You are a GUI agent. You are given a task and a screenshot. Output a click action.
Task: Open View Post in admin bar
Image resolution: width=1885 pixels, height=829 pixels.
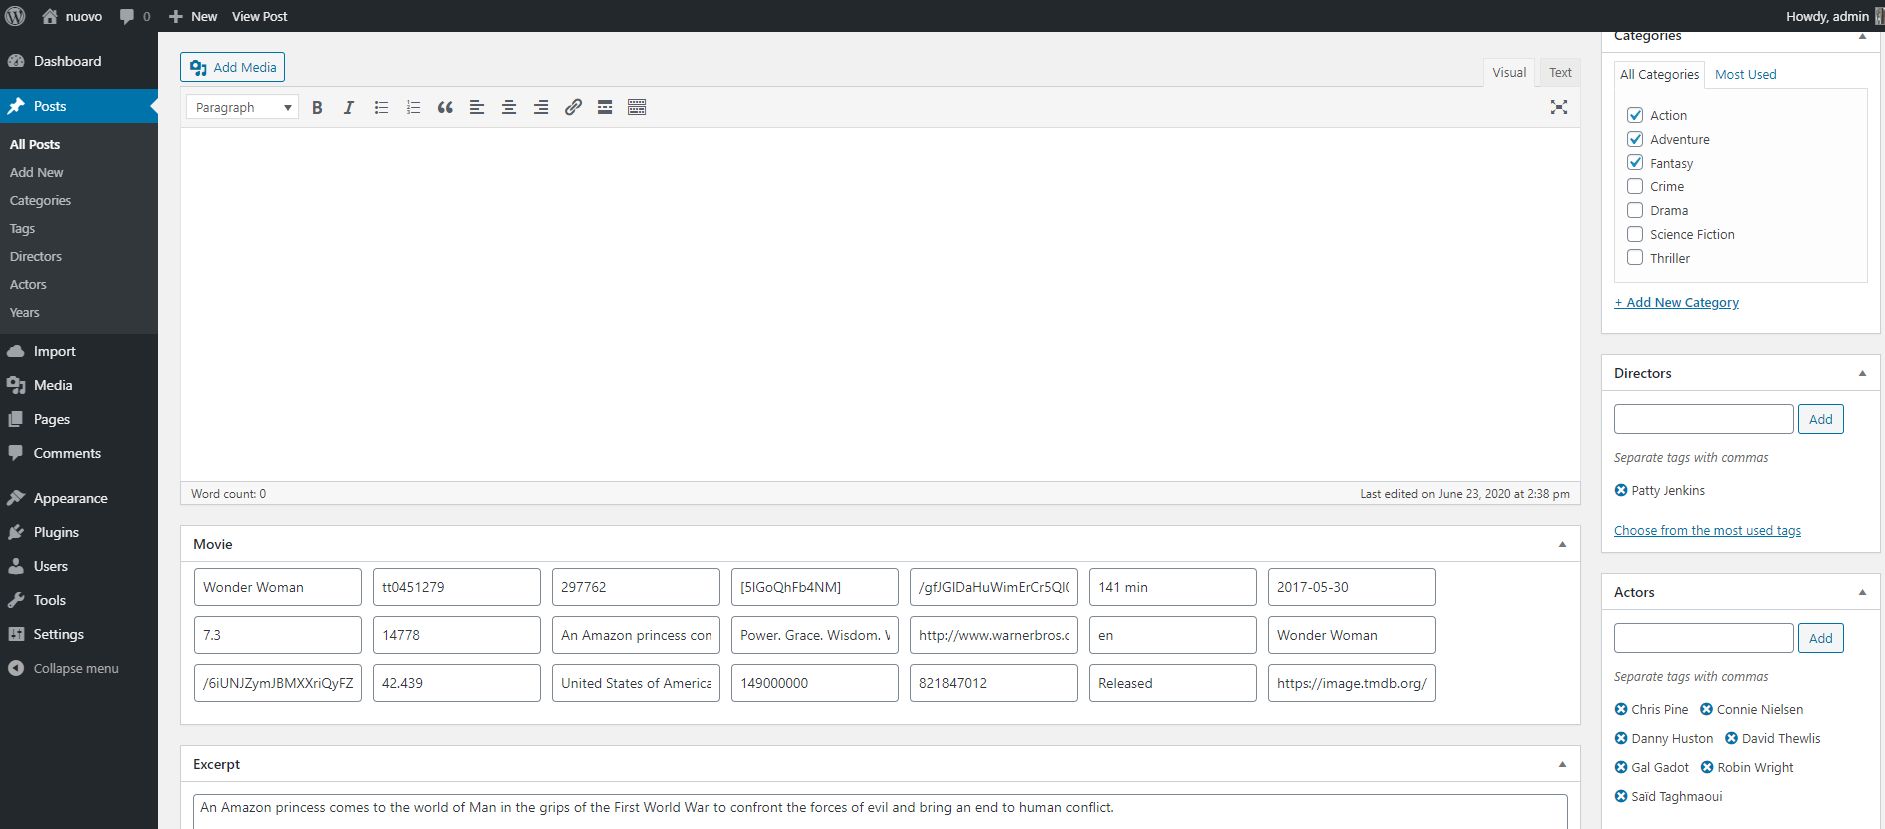pyautogui.click(x=260, y=16)
